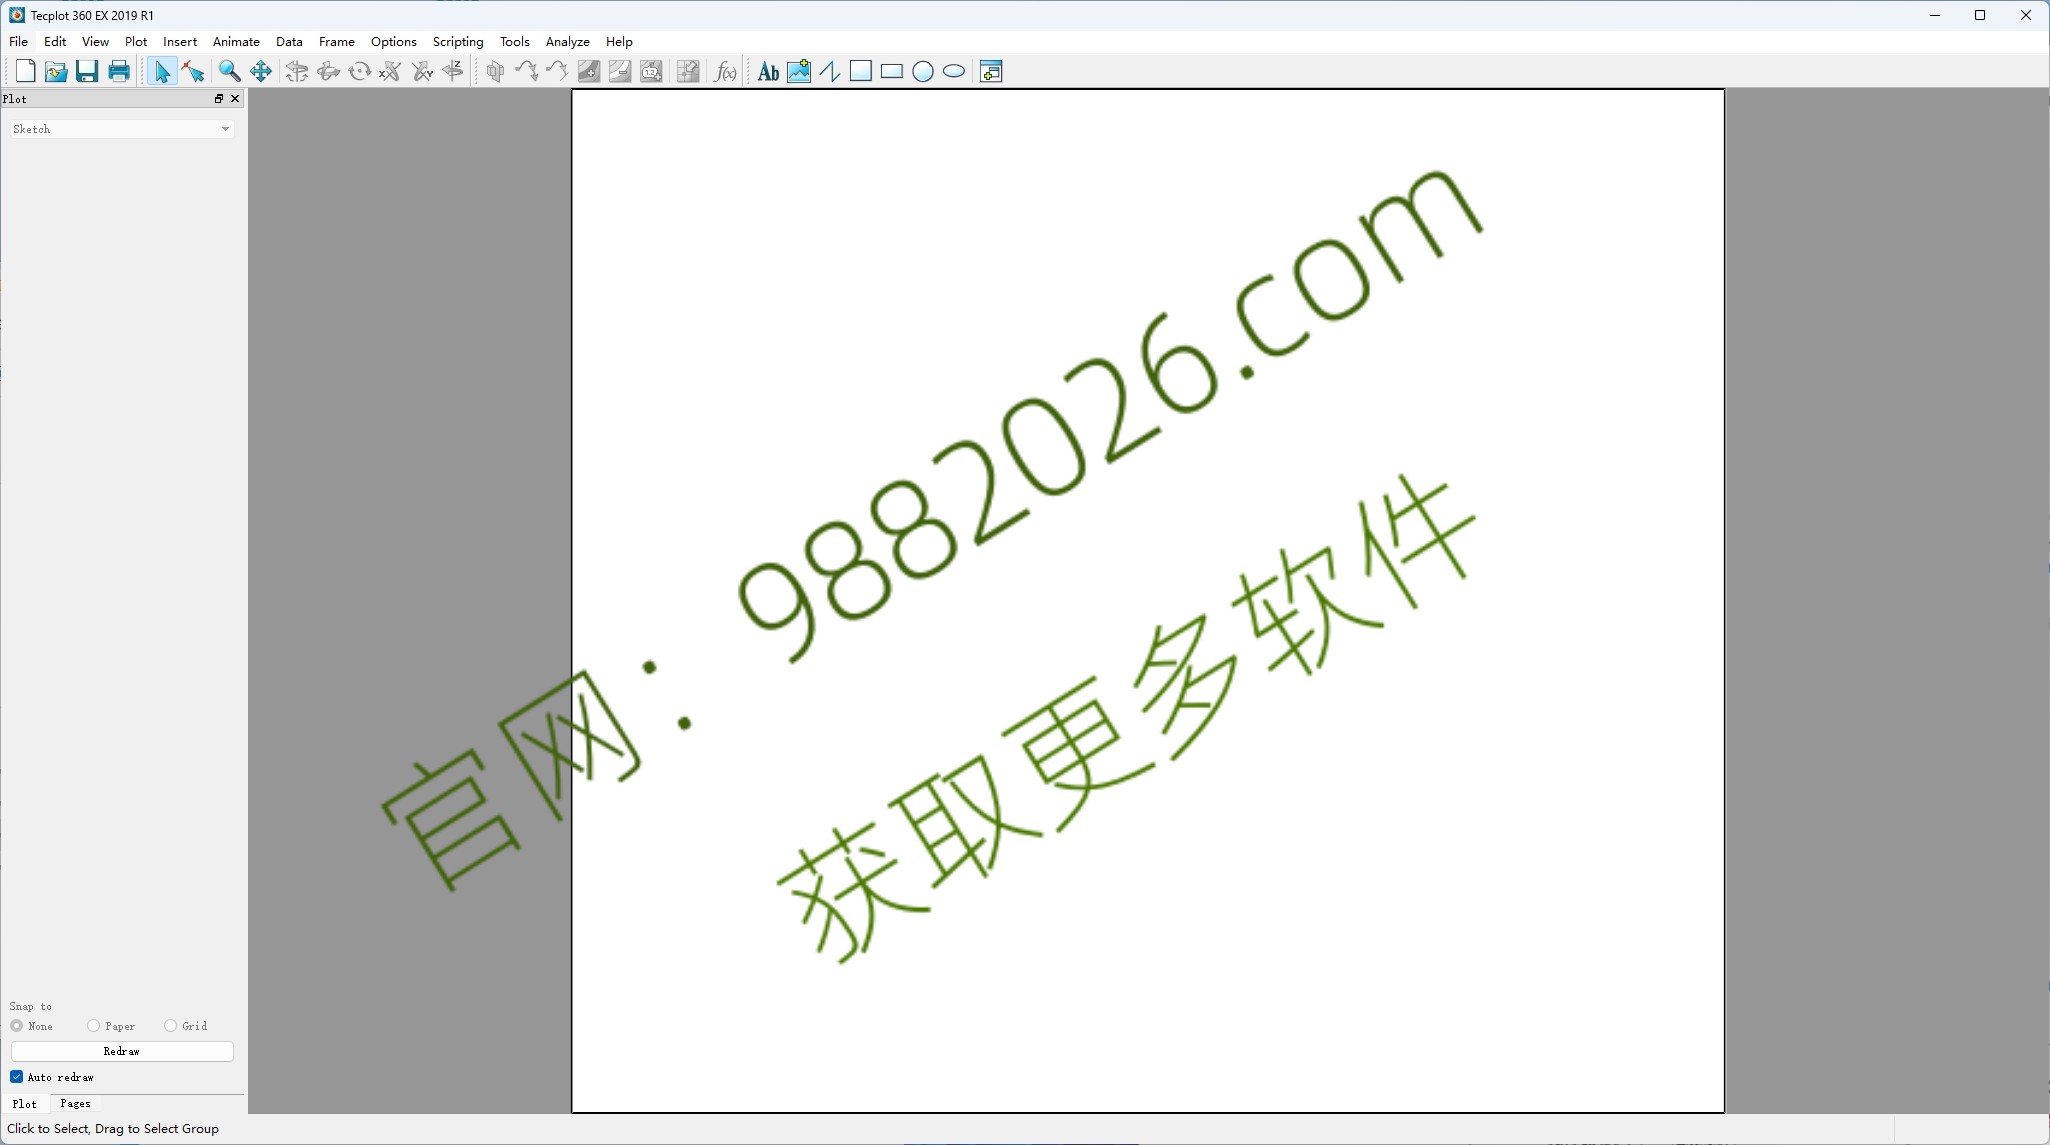Expand the Sketch plot type dropdown
The height and width of the screenshot is (1145, 2050).
click(122, 129)
